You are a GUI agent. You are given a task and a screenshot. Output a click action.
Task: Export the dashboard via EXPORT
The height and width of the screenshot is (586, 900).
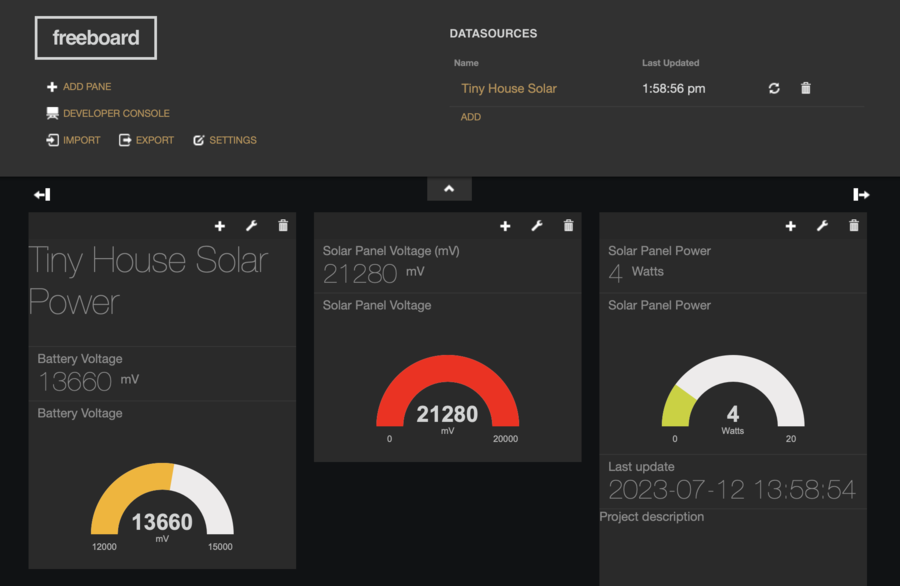pos(146,141)
